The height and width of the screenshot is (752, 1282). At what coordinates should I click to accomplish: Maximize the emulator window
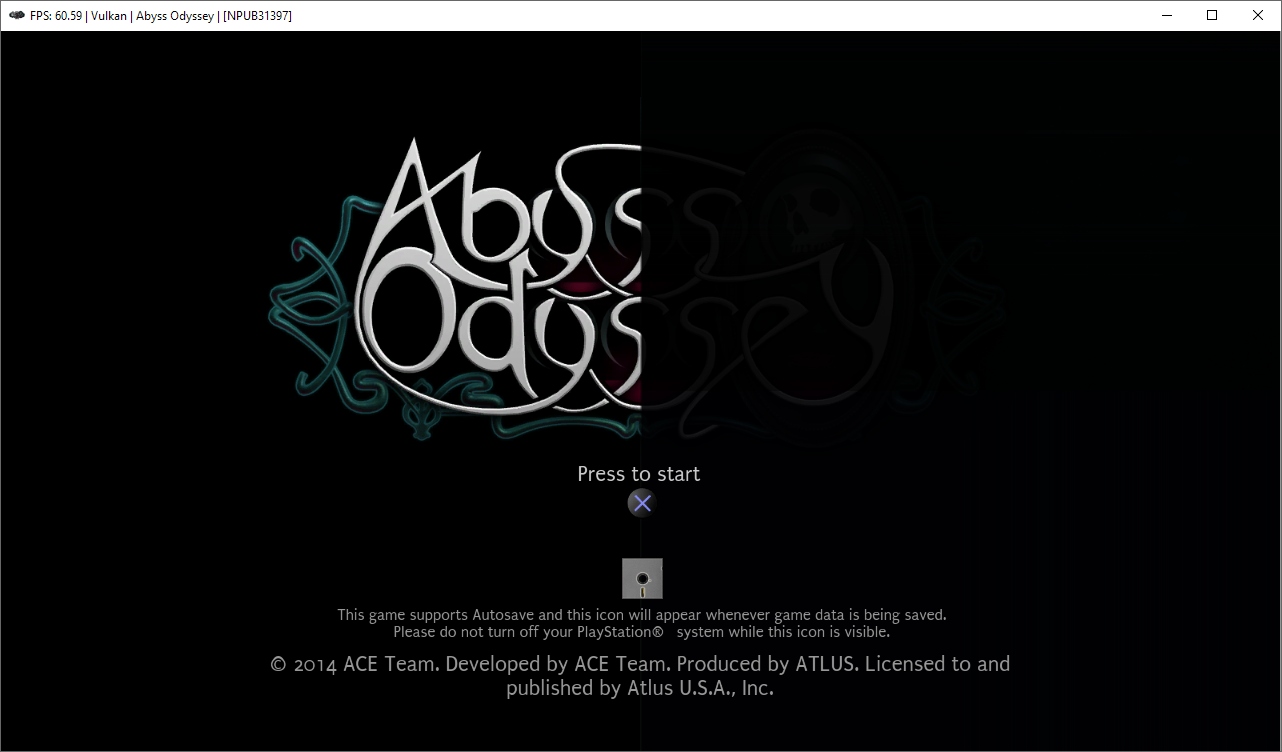point(1212,15)
